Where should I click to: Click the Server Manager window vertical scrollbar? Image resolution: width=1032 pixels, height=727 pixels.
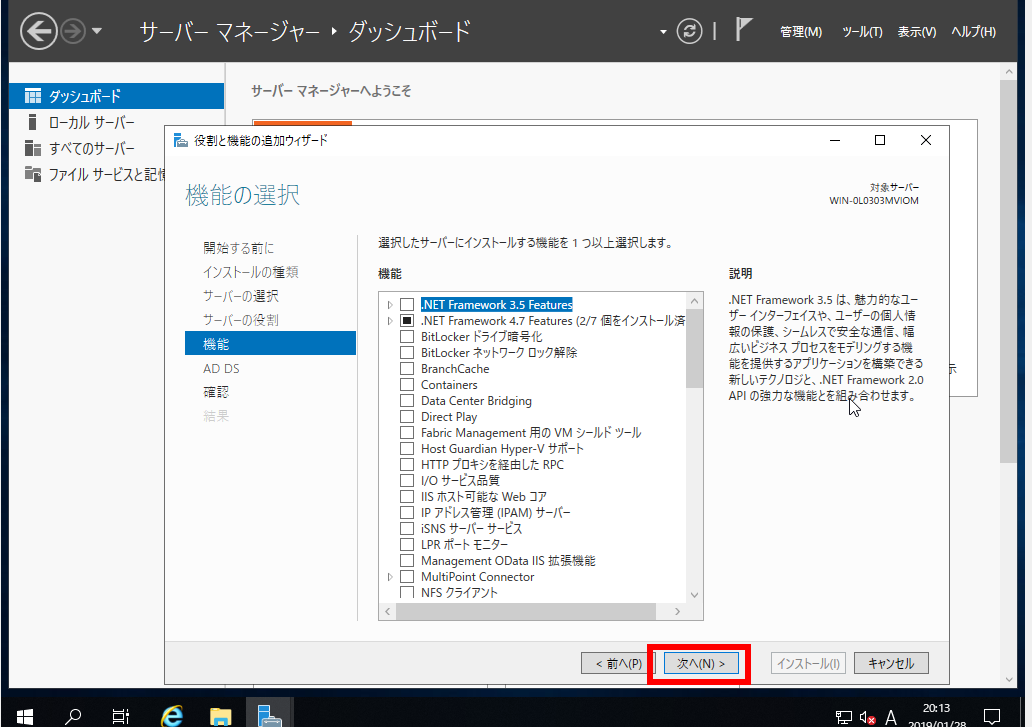tap(1008, 271)
